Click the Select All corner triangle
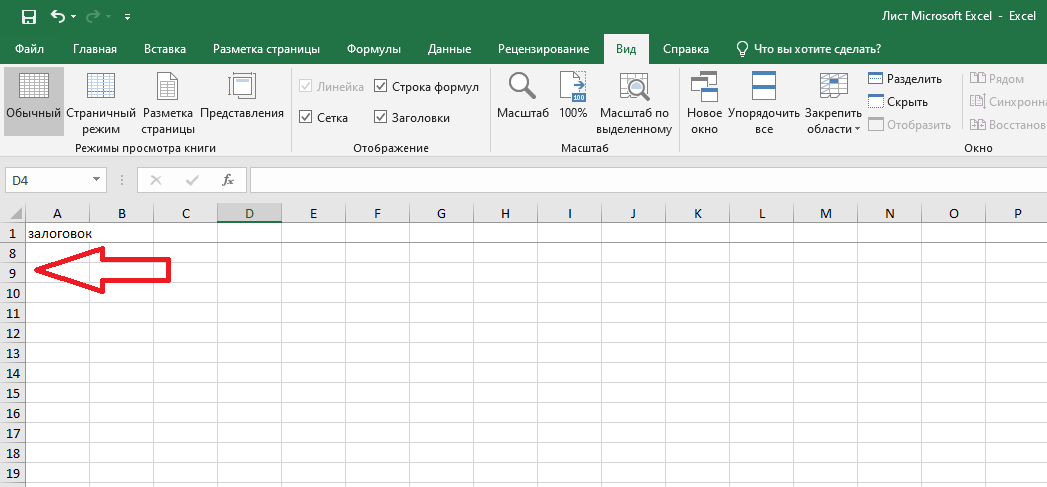This screenshot has height=487, width=1047. [13, 214]
